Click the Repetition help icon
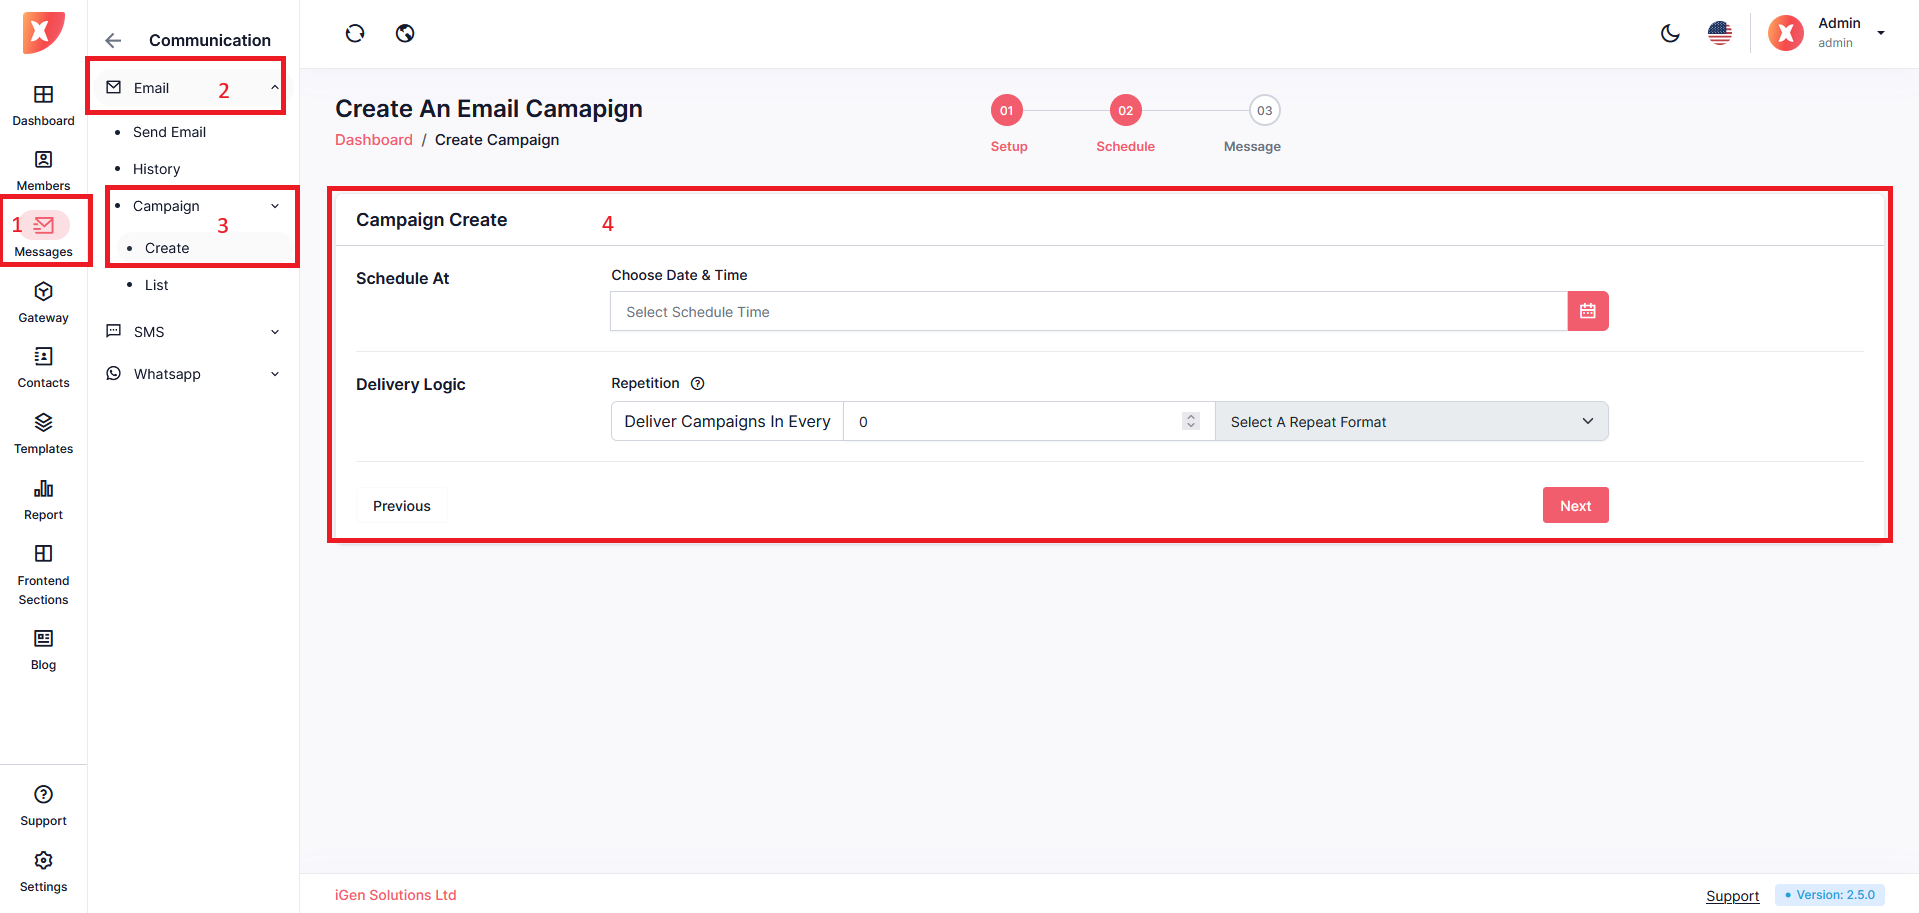Image resolution: width=1919 pixels, height=913 pixels. [x=698, y=383]
